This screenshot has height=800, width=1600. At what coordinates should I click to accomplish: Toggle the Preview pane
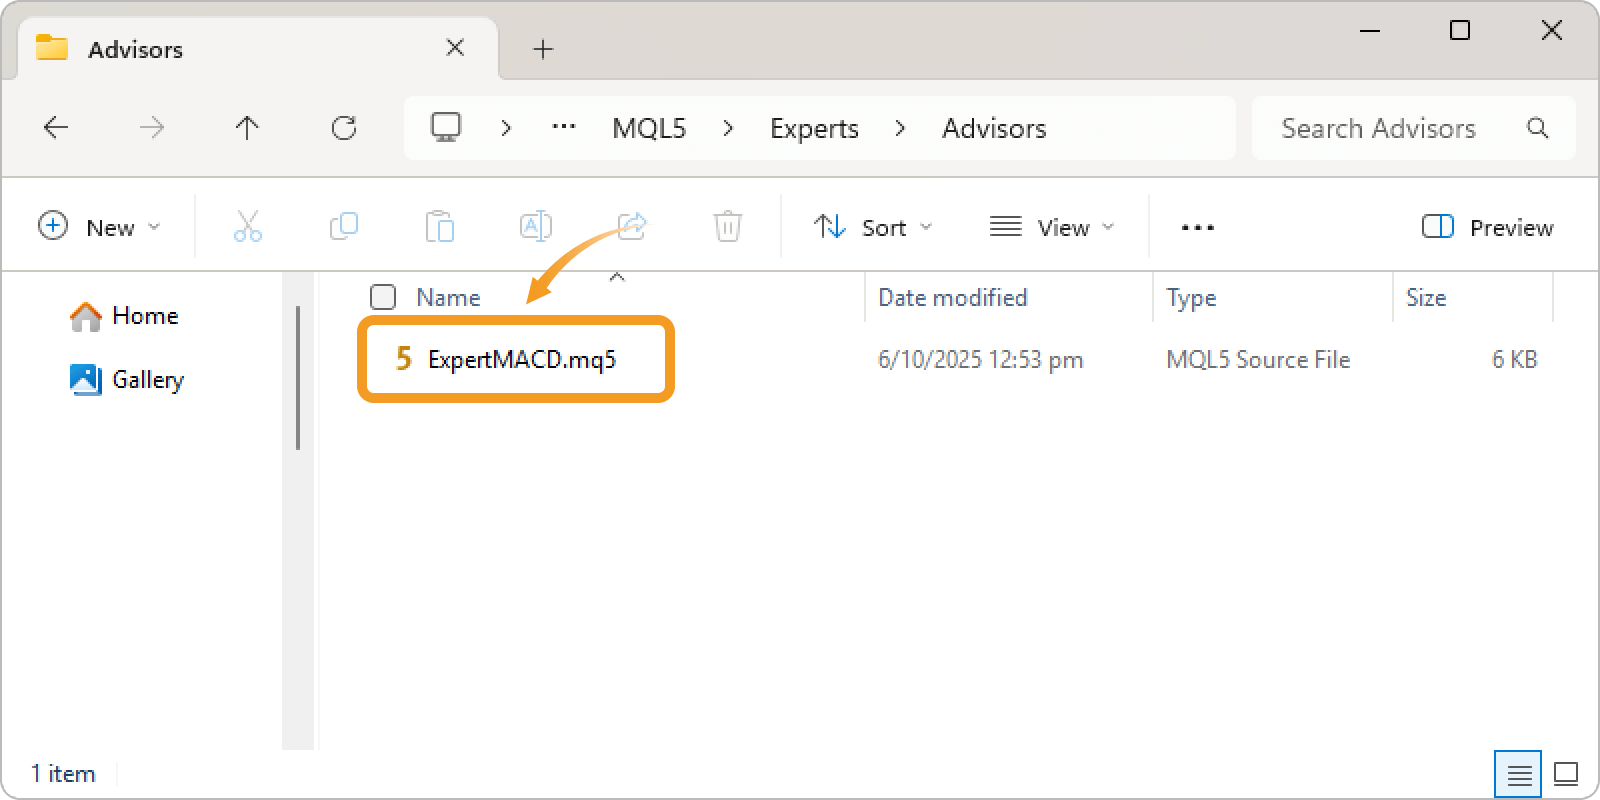click(1487, 227)
